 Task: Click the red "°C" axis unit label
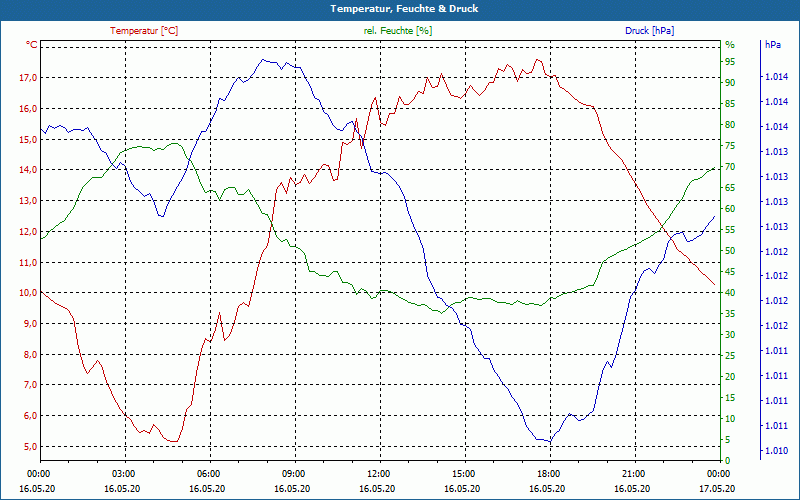coord(32,45)
